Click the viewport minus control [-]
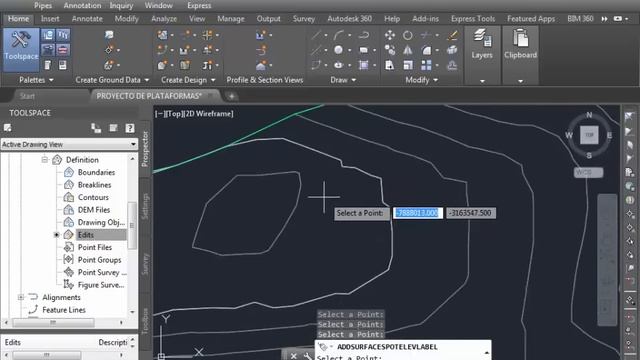640x360 pixels. tap(160, 114)
